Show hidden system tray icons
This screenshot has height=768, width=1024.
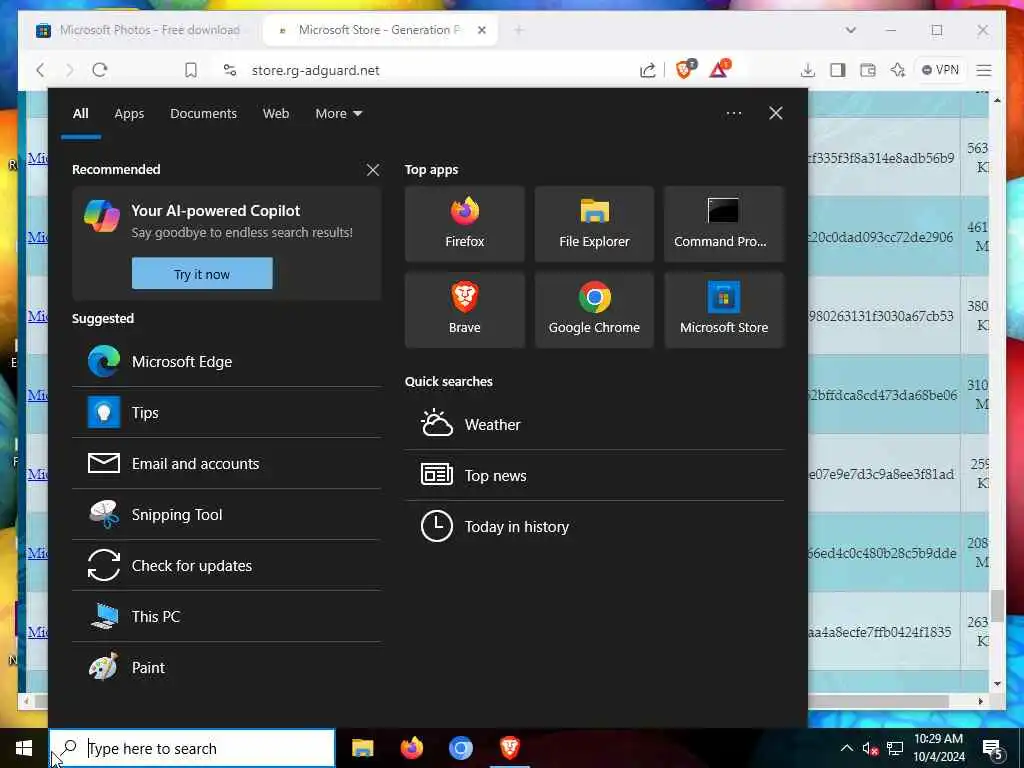[x=846, y=748]
